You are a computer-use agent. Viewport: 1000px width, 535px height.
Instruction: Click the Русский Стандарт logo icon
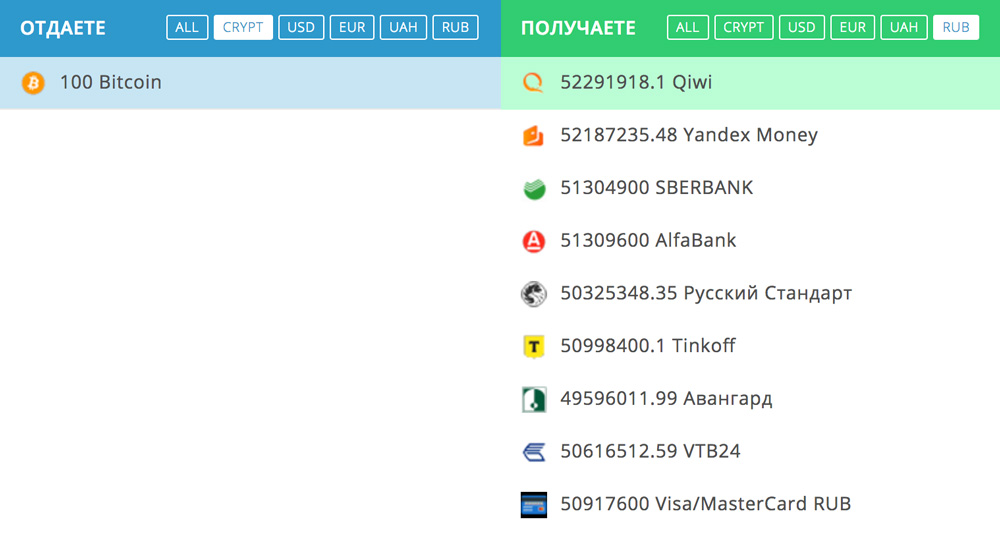[x=534, y=294]
